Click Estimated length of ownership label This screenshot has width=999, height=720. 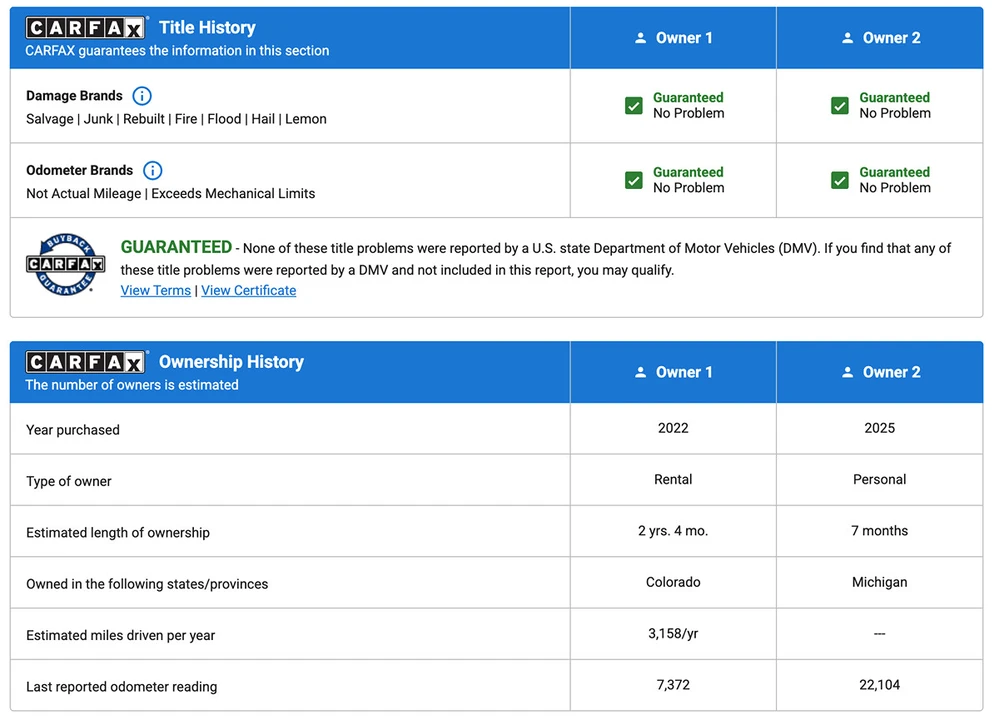coord(118,533)
